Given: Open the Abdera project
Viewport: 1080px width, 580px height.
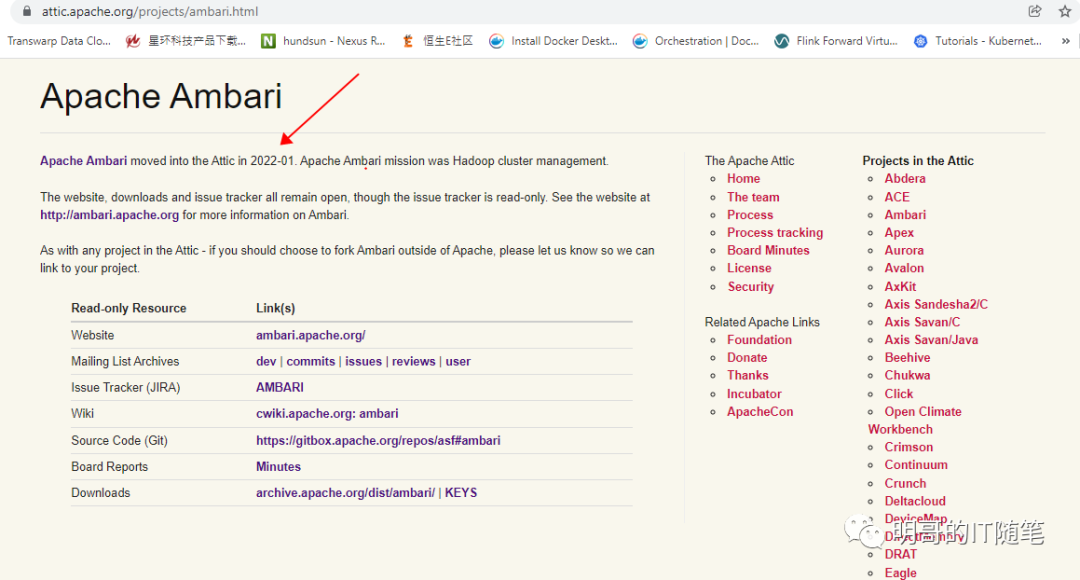Looking at the screenshot, I should point(905,179).
